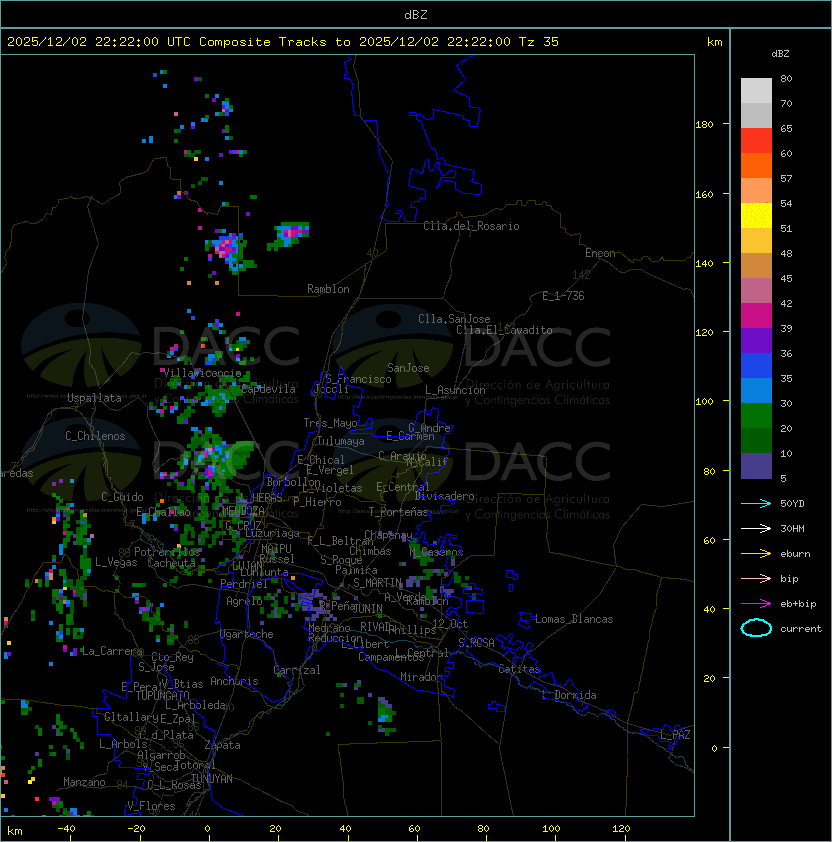Click the 'L_Asuncion' map label
The width and height of the screenshot is (832, 842).
(x=455, y=390)
